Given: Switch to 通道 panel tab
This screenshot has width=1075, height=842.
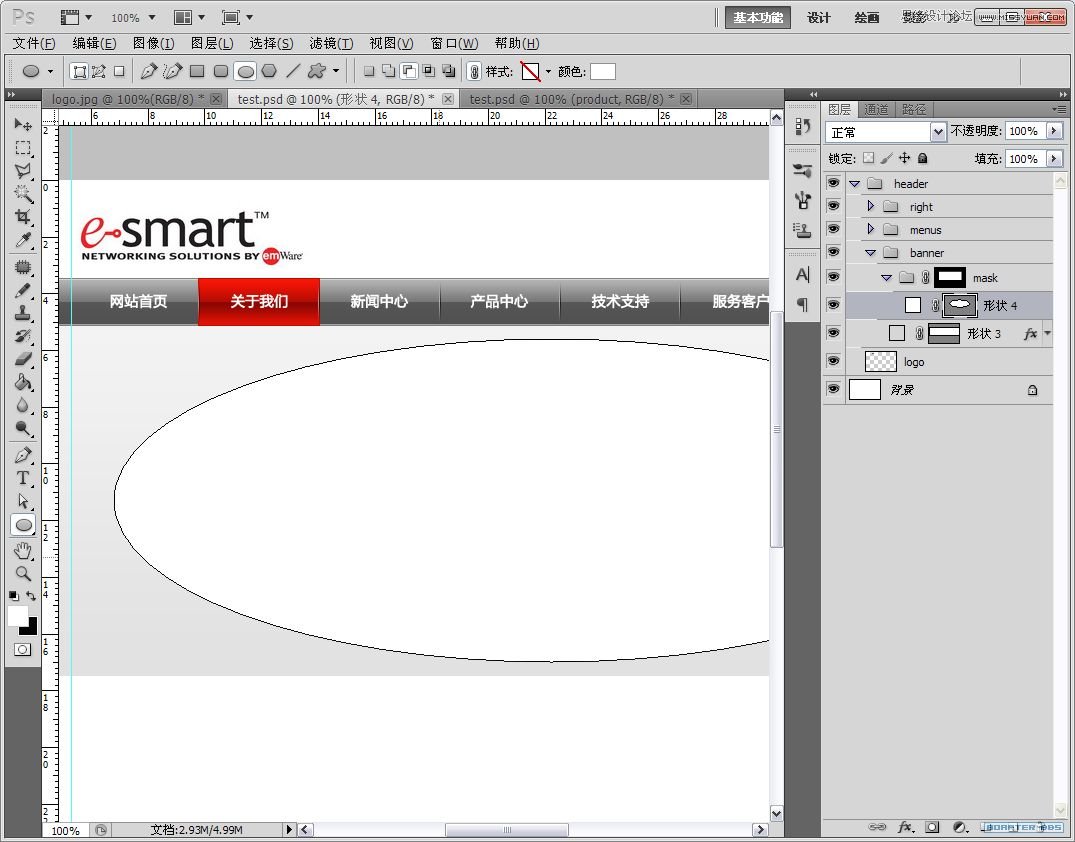Looking at the screenshot, I should click(x=875, y=110).
